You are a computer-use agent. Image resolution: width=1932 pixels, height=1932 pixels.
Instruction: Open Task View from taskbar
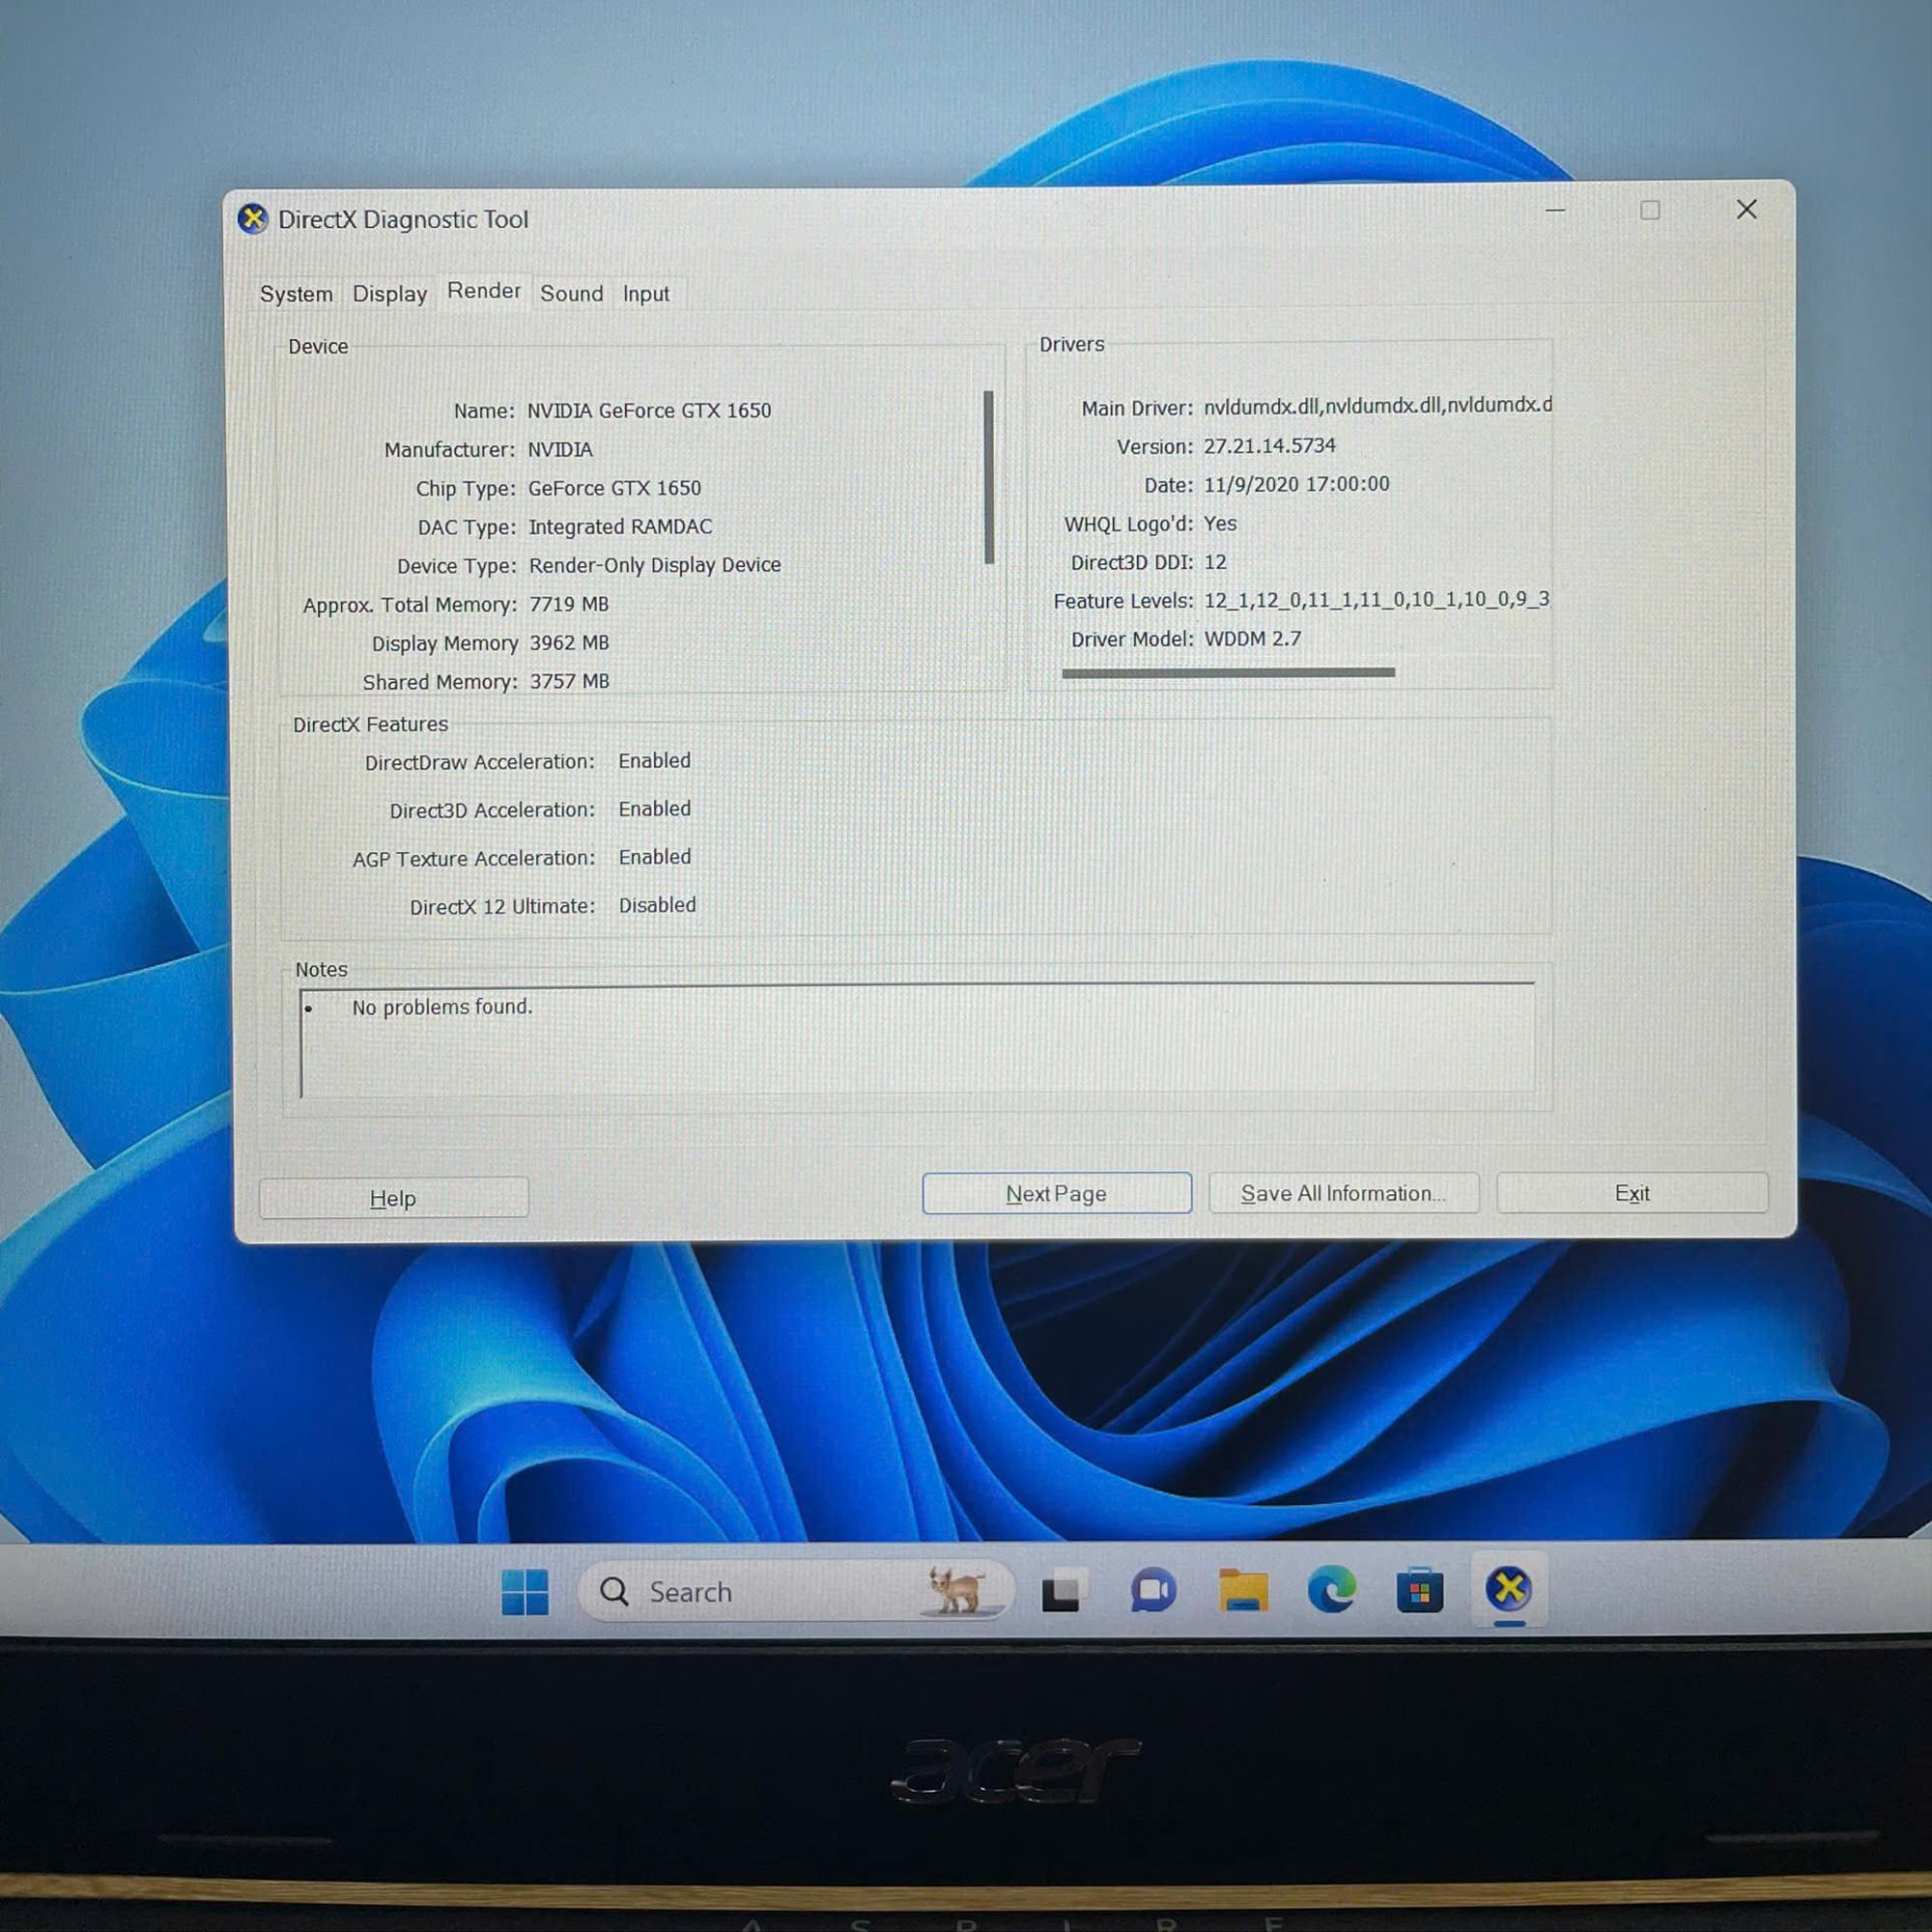1061,1593
